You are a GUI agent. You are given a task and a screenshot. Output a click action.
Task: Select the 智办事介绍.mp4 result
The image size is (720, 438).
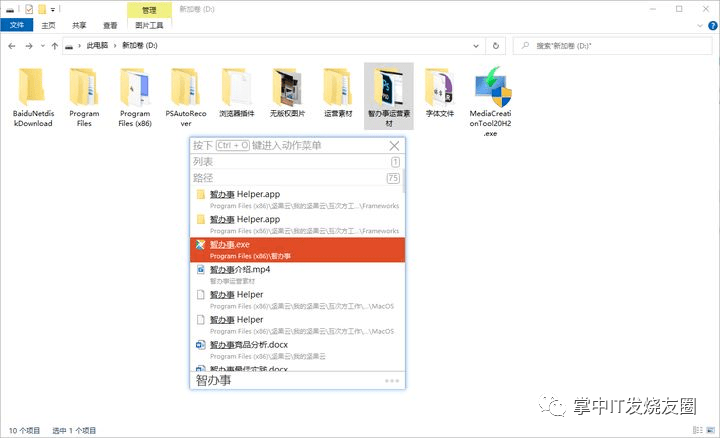point(298,275)
